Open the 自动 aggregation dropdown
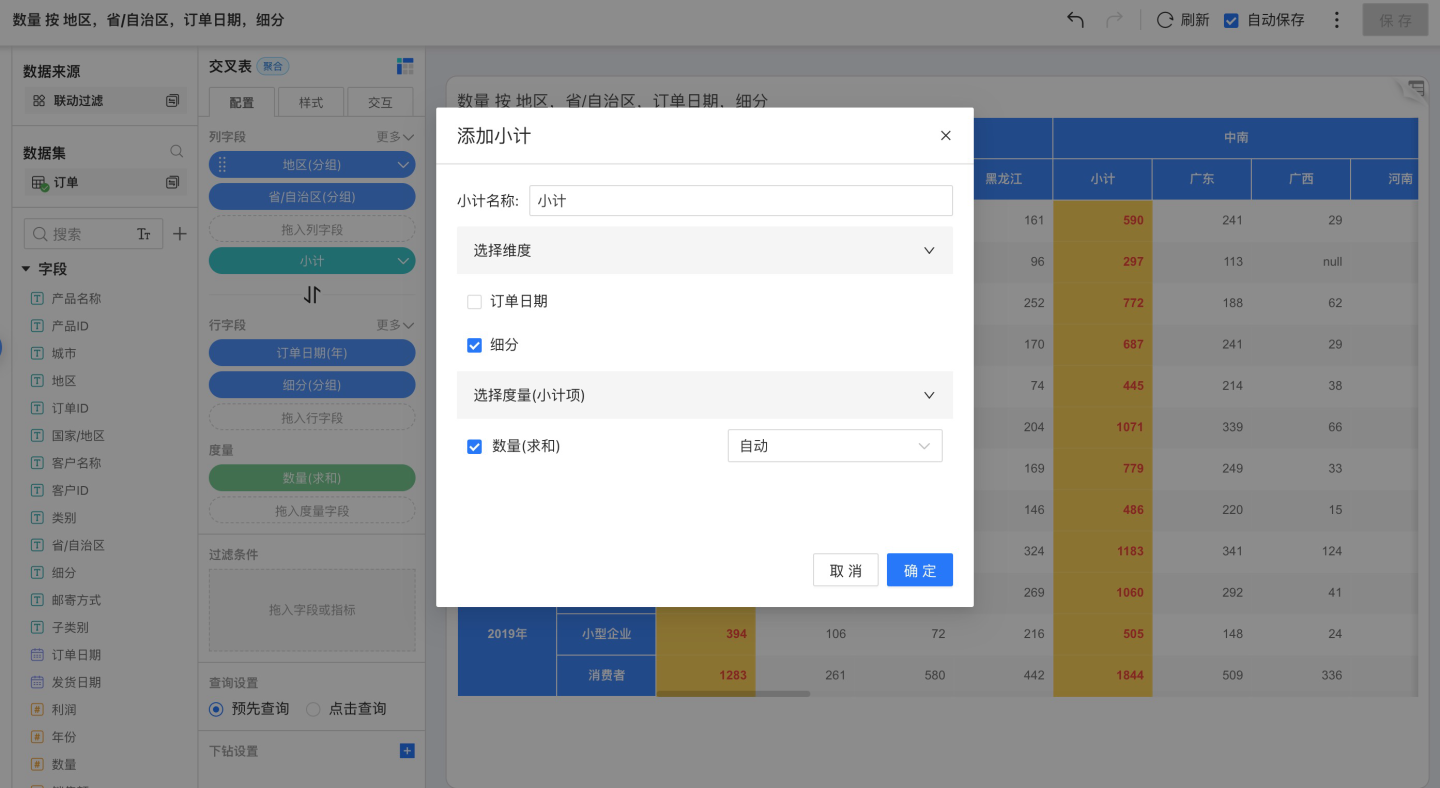The image size is (1440, 788). (x=834, y=446)
